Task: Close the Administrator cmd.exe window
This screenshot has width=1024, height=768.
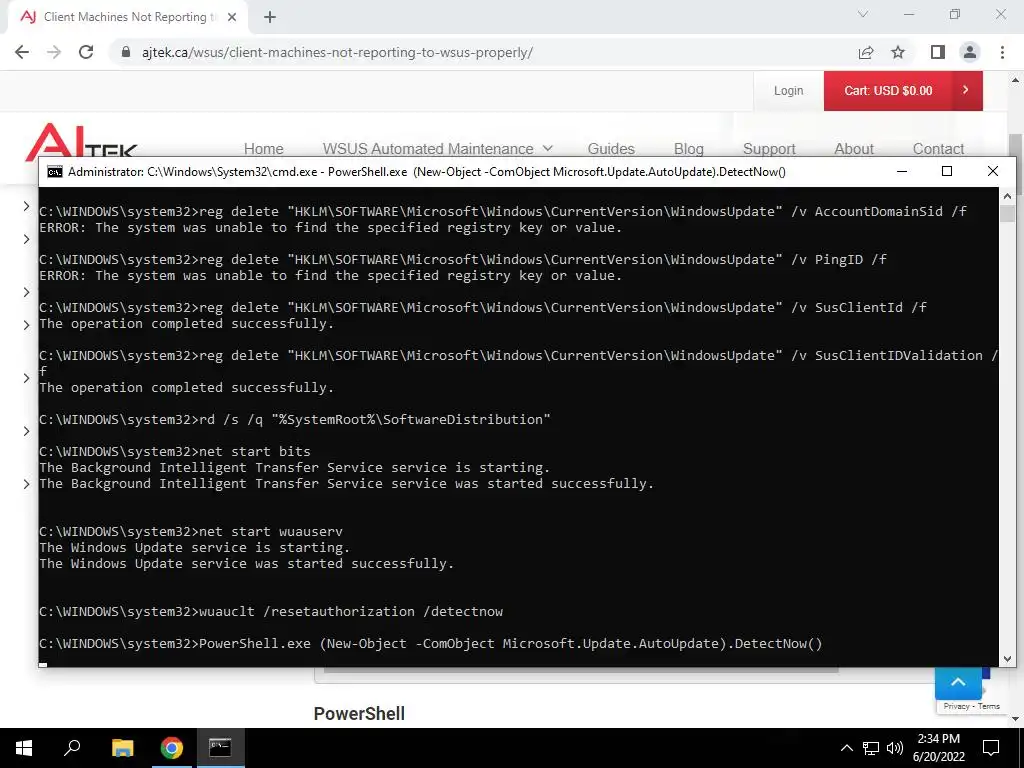Action: click(x=993, y=171)
